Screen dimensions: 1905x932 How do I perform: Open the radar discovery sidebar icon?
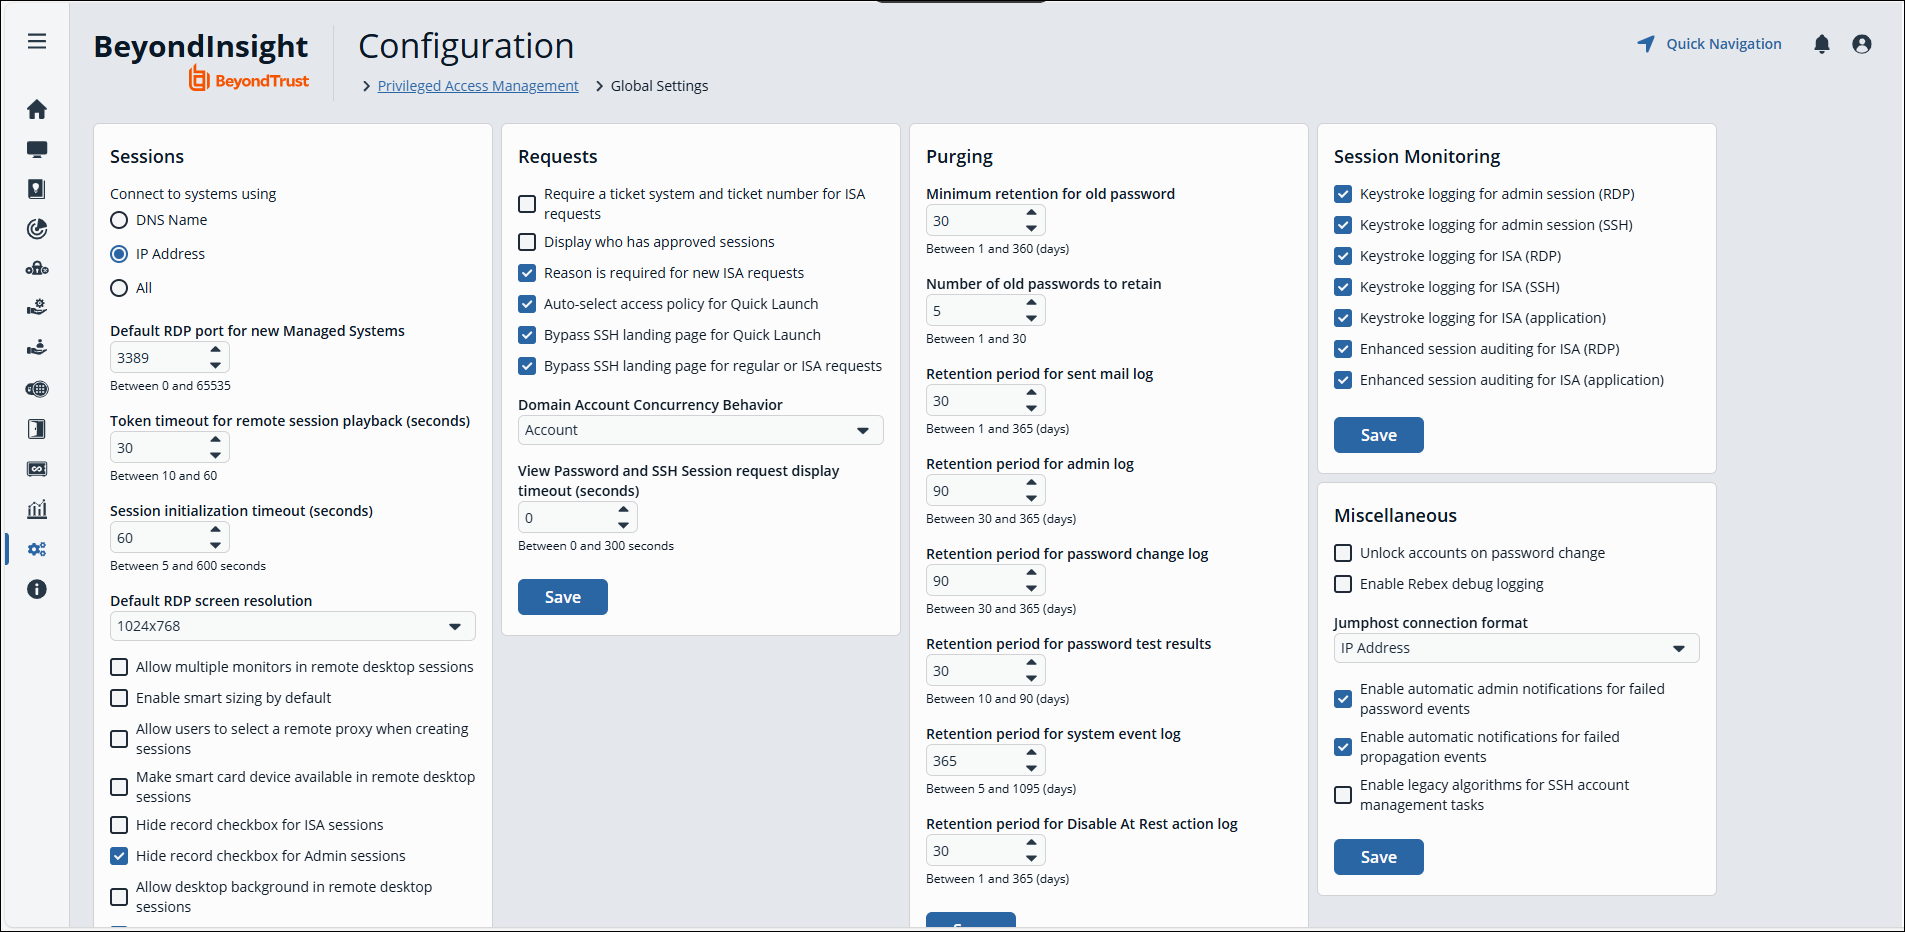click(x=37, y=229)
